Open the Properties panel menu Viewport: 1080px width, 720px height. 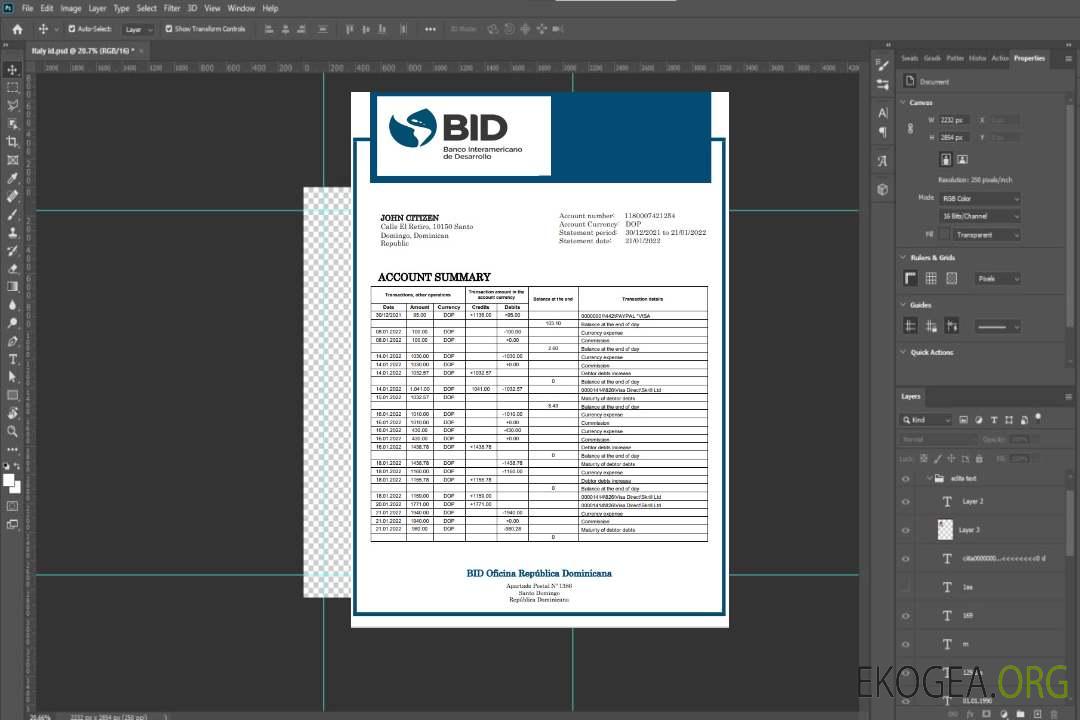pos(1068,59)
